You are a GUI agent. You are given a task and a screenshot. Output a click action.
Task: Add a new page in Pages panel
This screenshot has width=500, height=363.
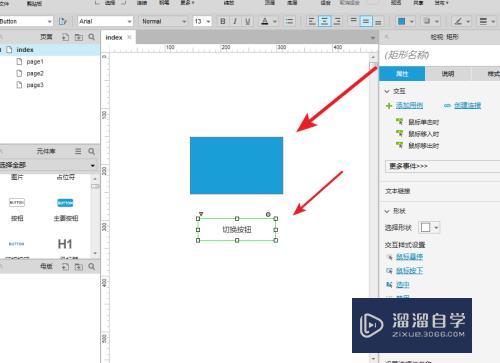coord(65,37)
